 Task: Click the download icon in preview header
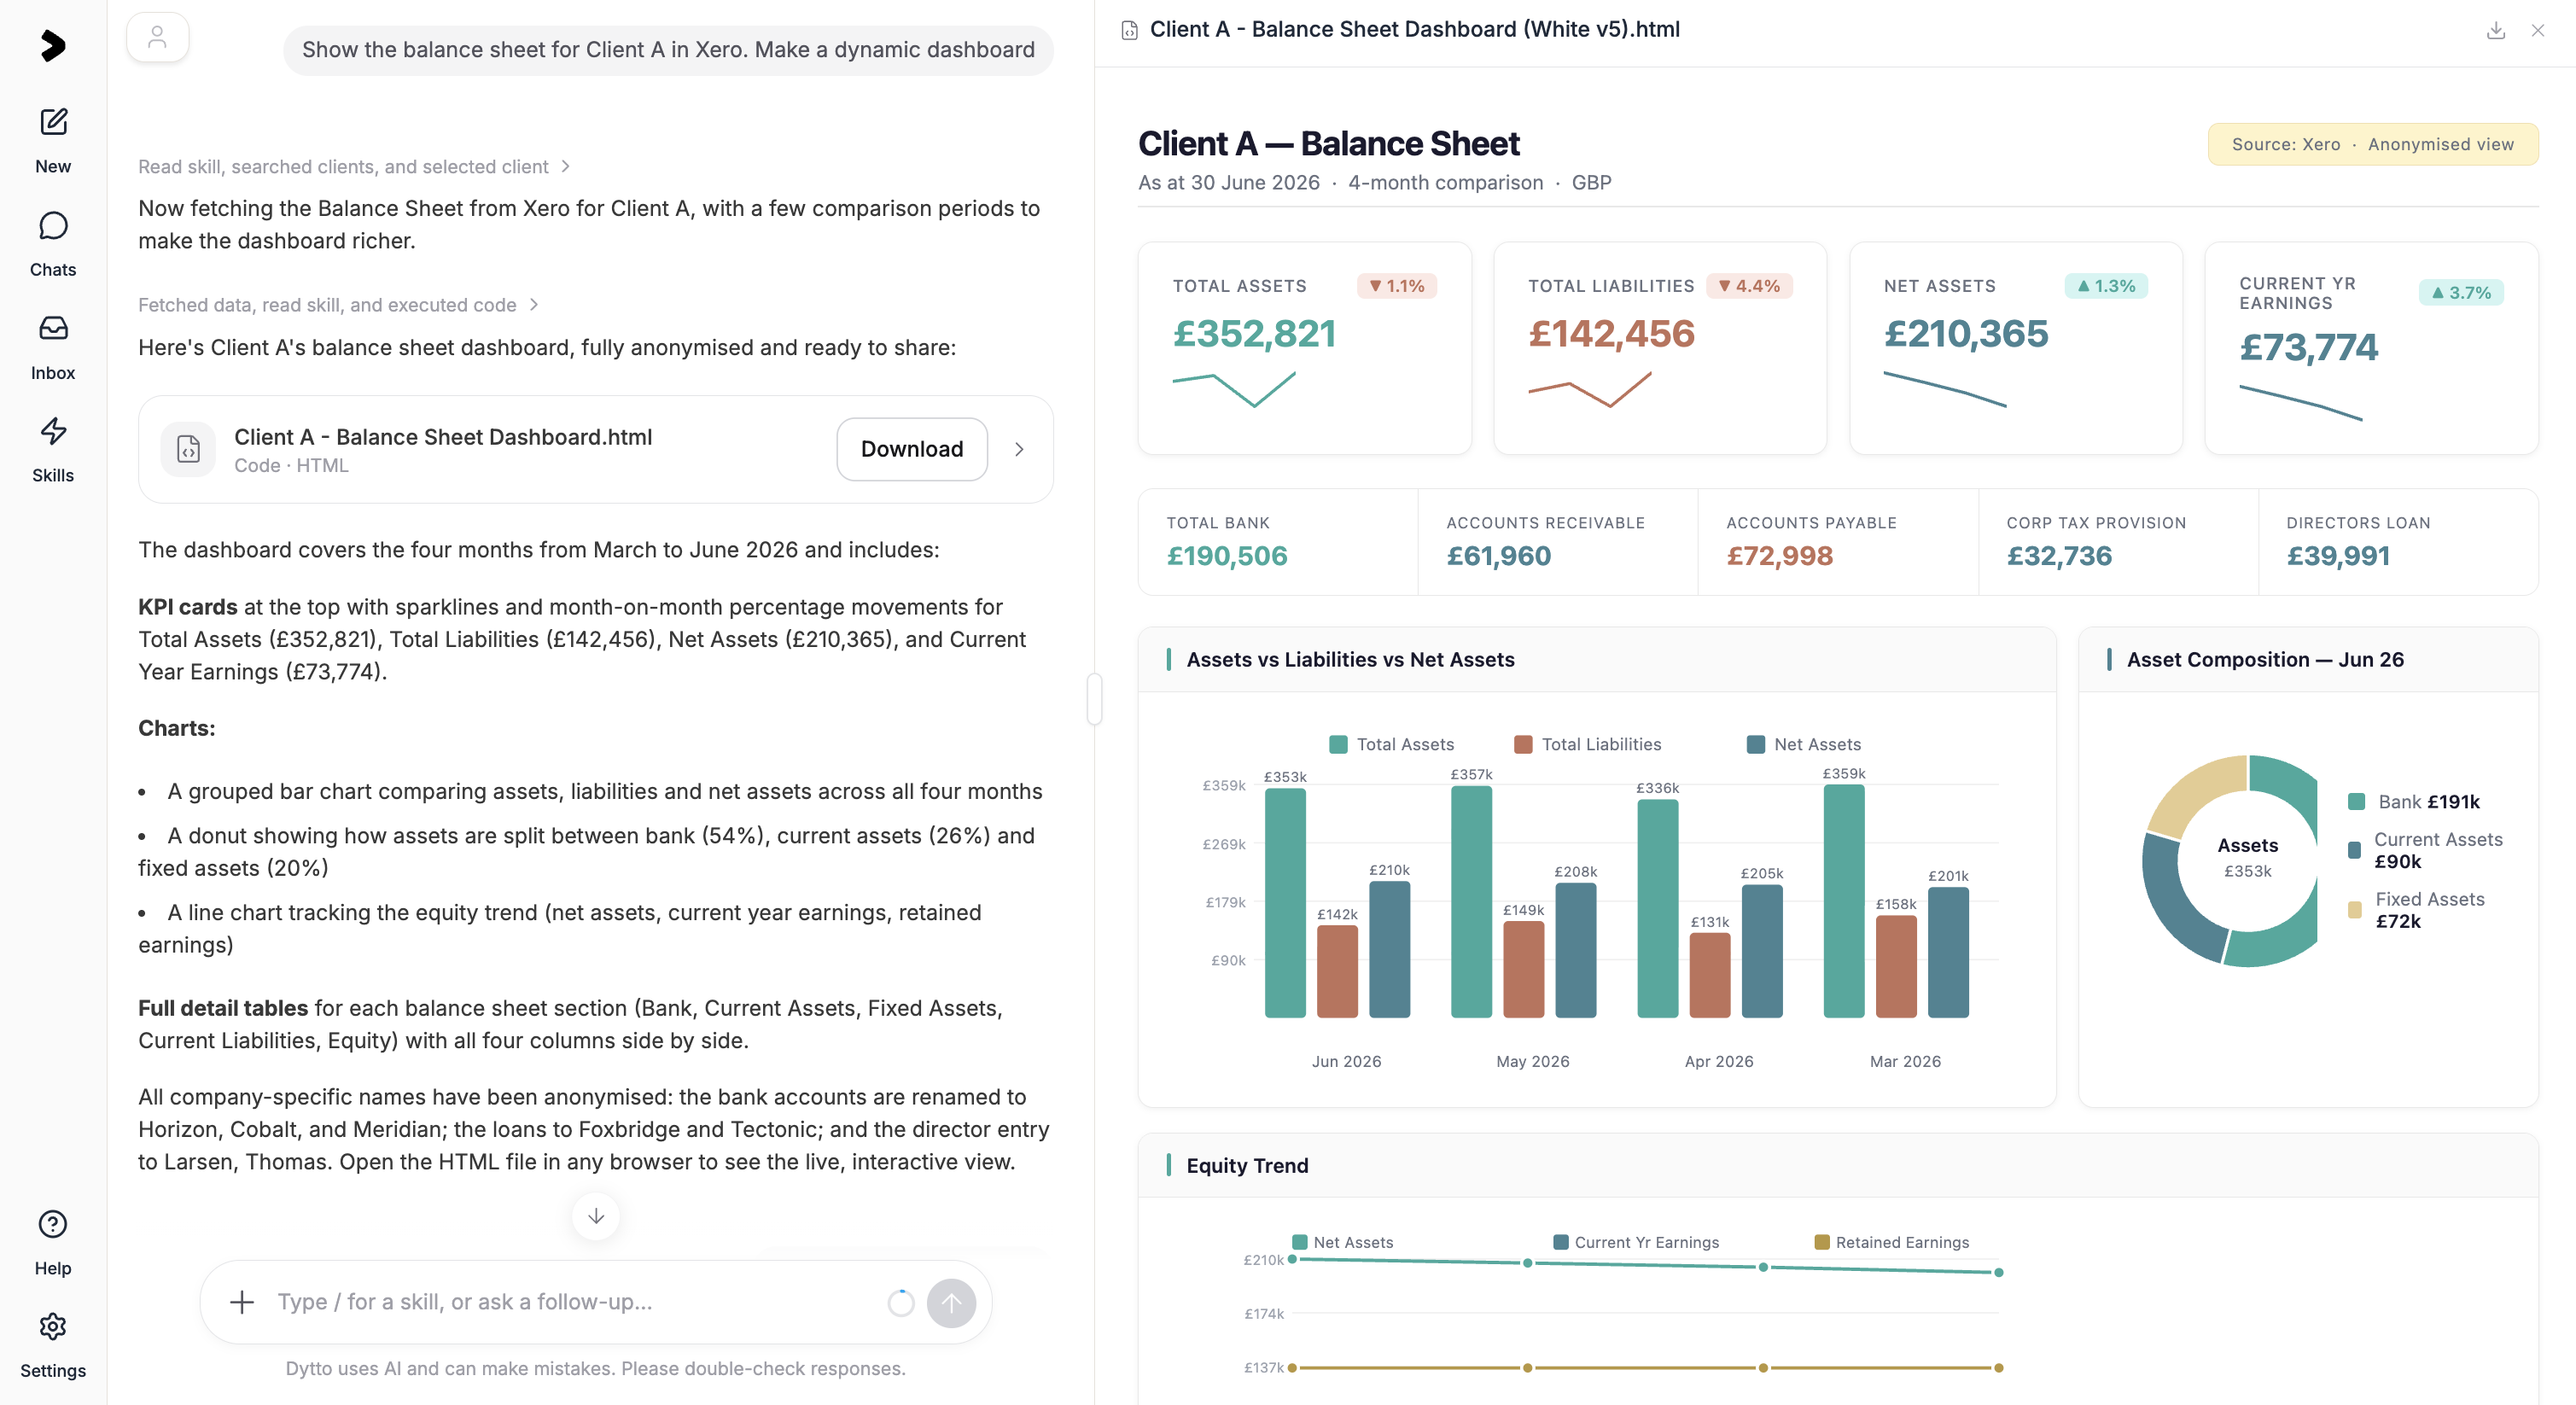(x=2495, y=30)
